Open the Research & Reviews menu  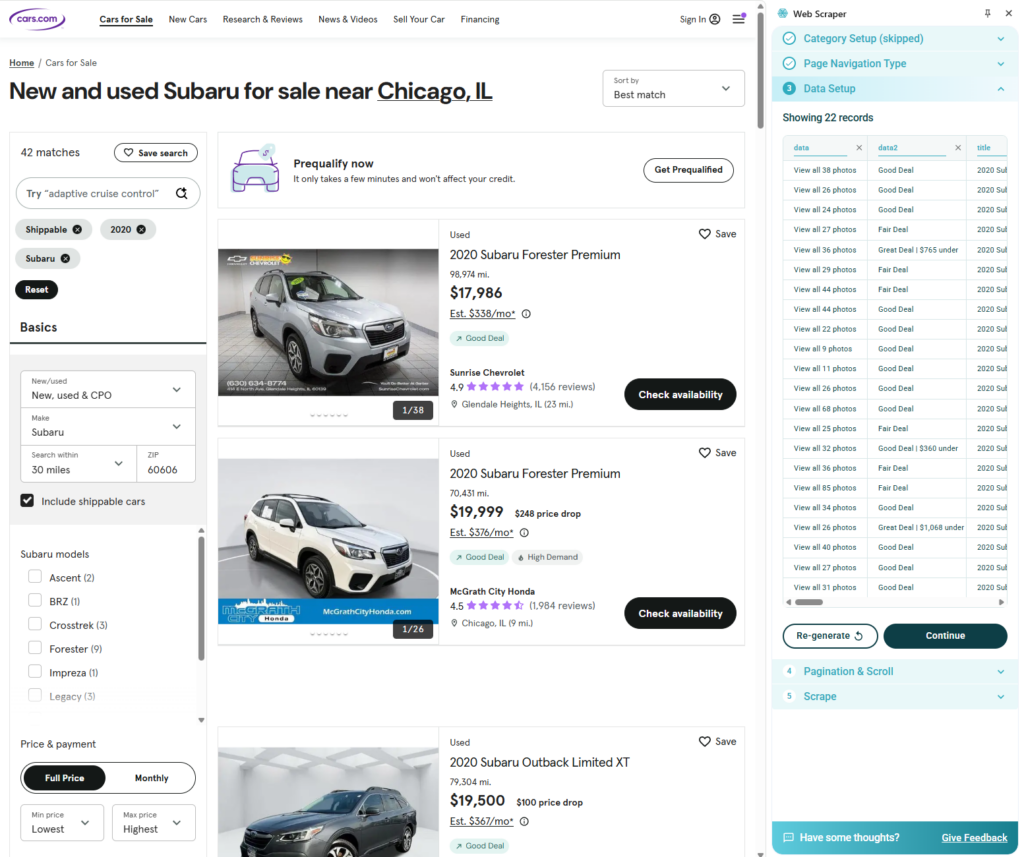(x=262, y=19)
